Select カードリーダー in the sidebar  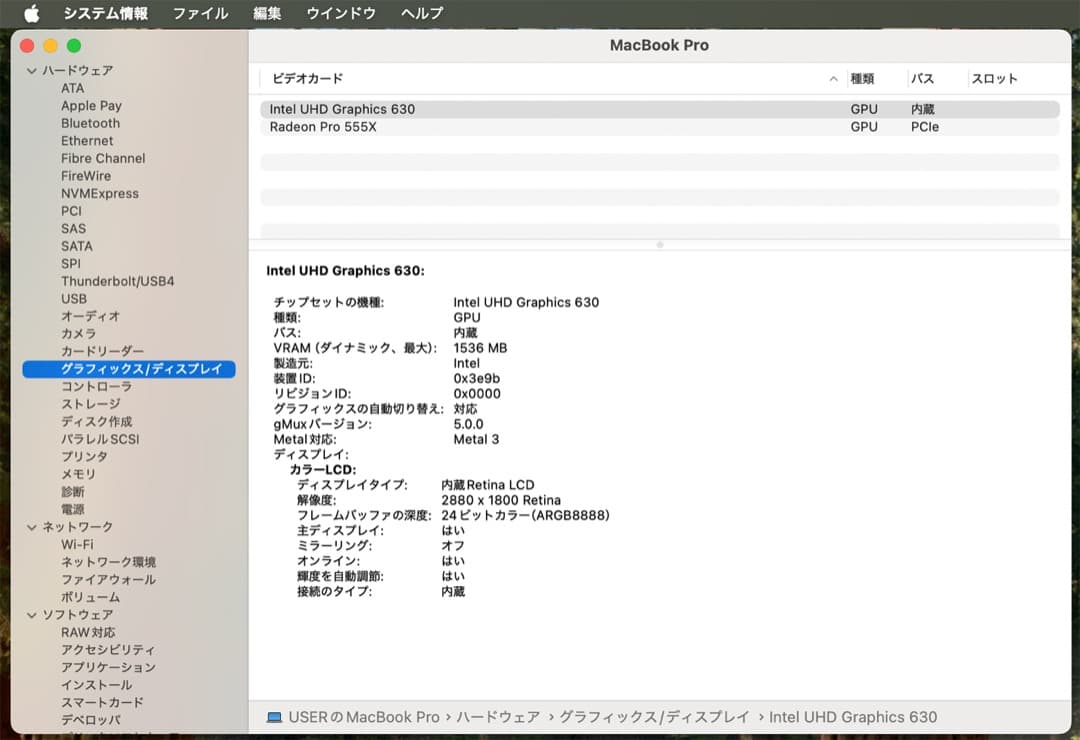point(102,351)
